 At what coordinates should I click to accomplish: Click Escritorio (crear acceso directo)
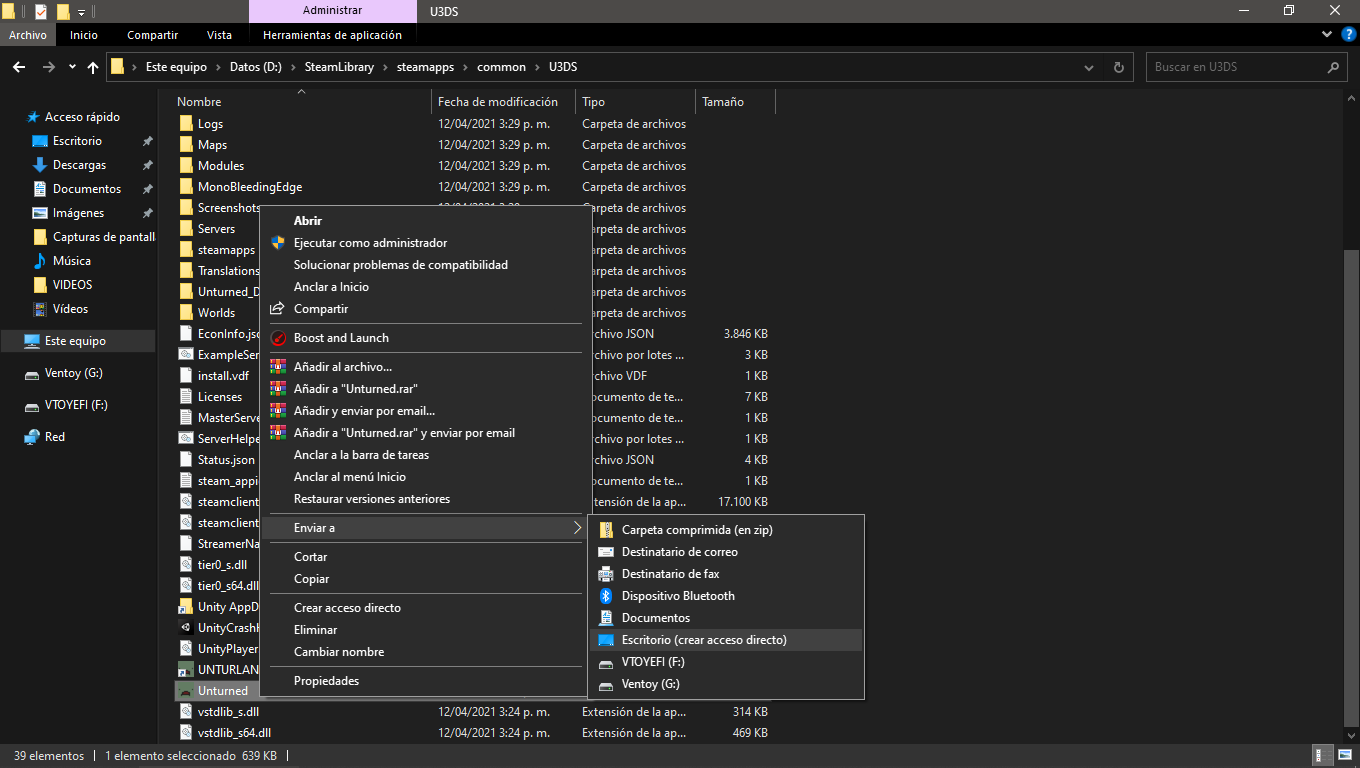(x=704, y=640)
